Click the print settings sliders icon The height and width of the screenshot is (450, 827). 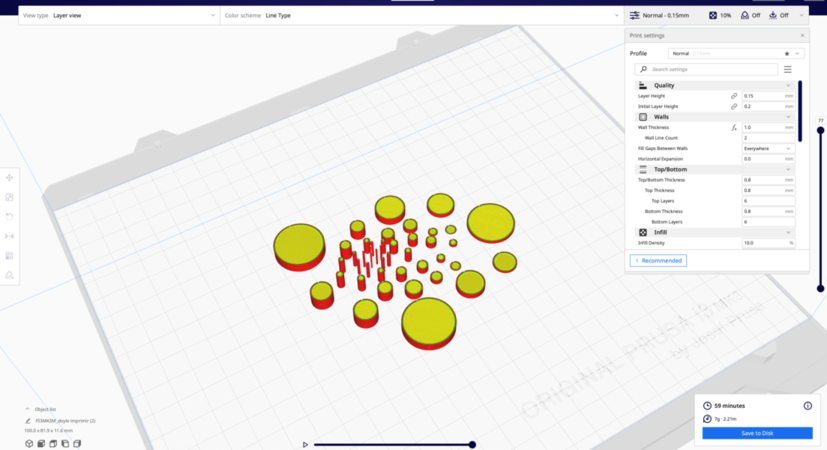click(634, 15)
